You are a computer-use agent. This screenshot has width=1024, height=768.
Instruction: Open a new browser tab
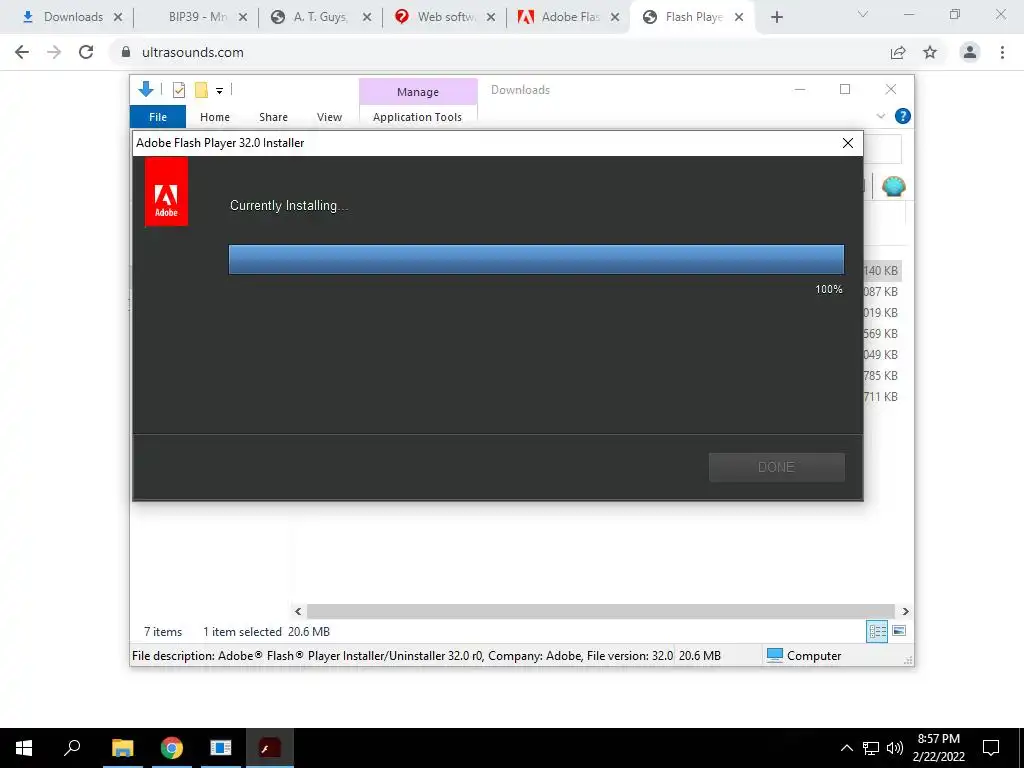click(x=776, y=18)
